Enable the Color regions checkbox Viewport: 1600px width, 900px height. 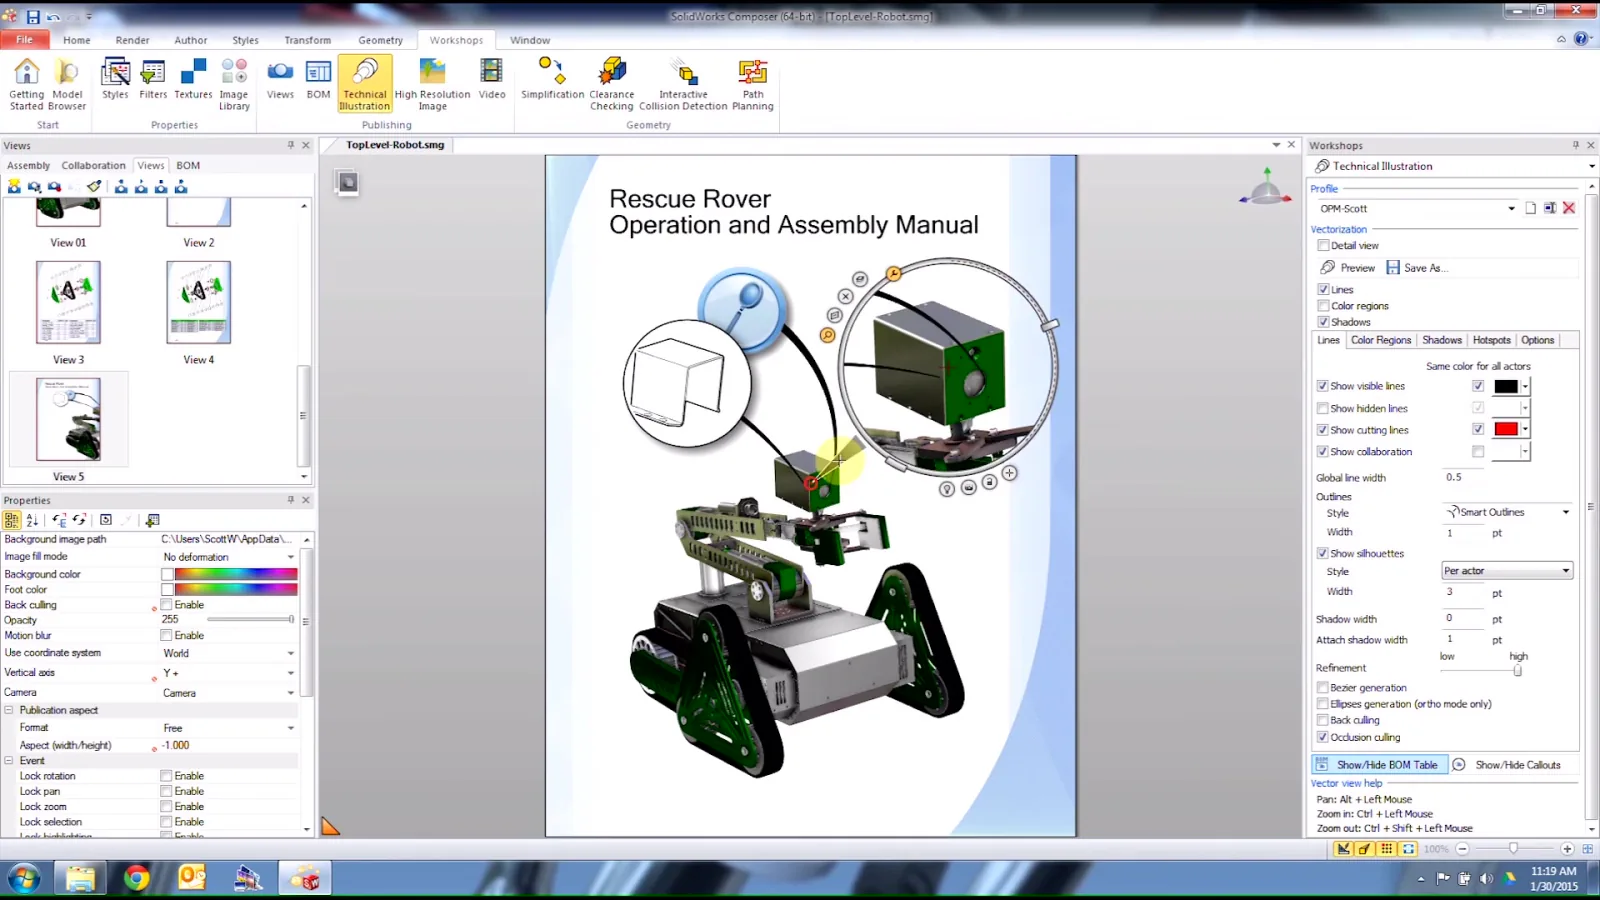[x=1324, y=306]
